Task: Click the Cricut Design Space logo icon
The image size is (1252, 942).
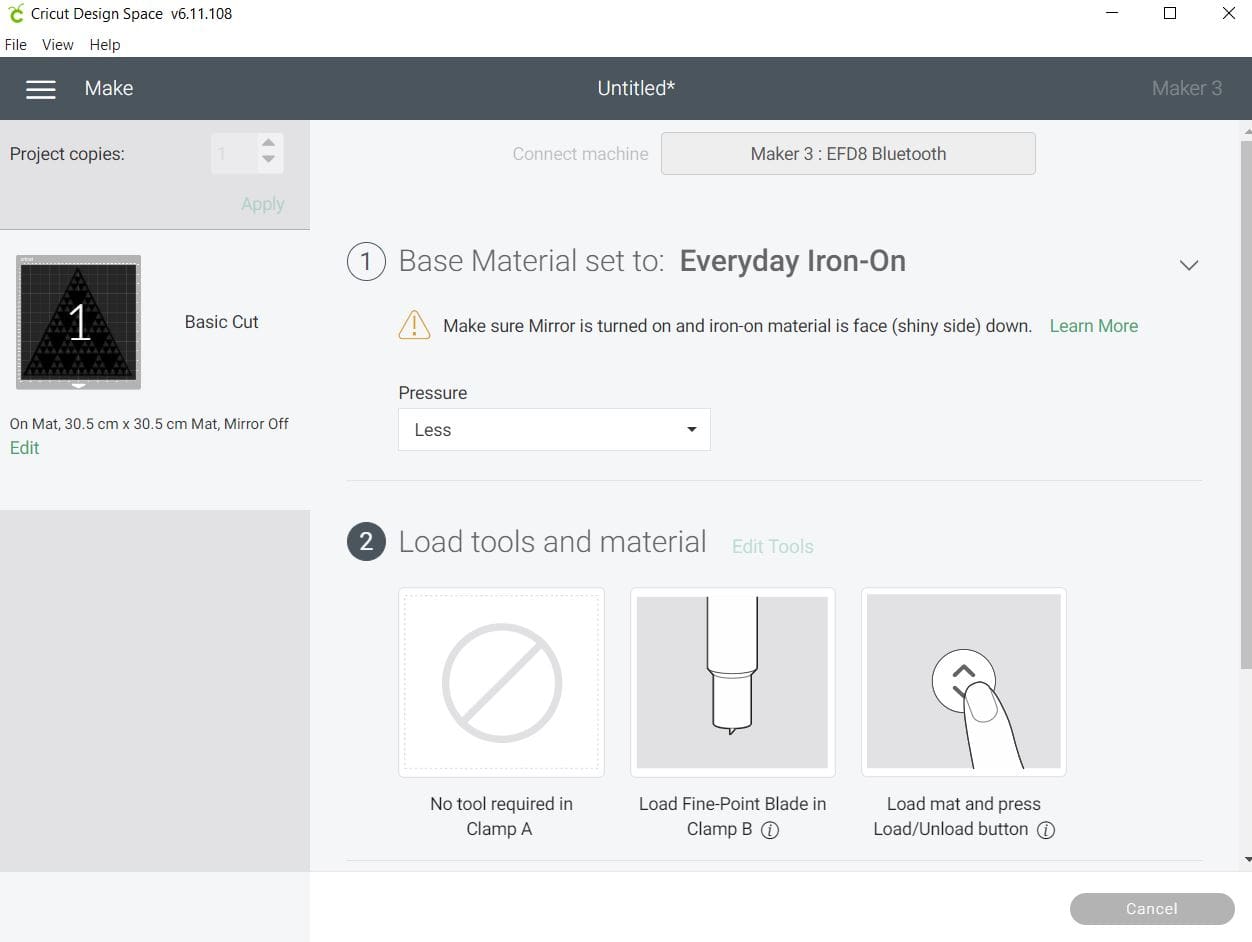Action: (x=15, y=14)
